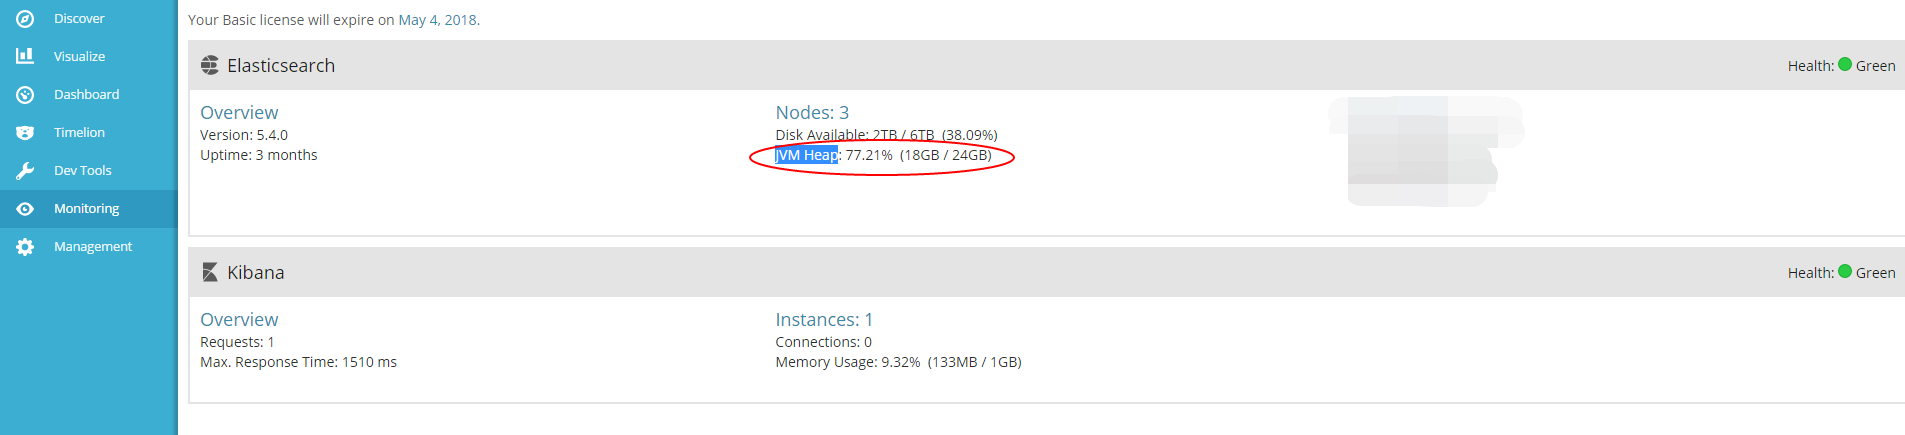
Task: Click the Elasticsearch logo icon
Action: 210,65
